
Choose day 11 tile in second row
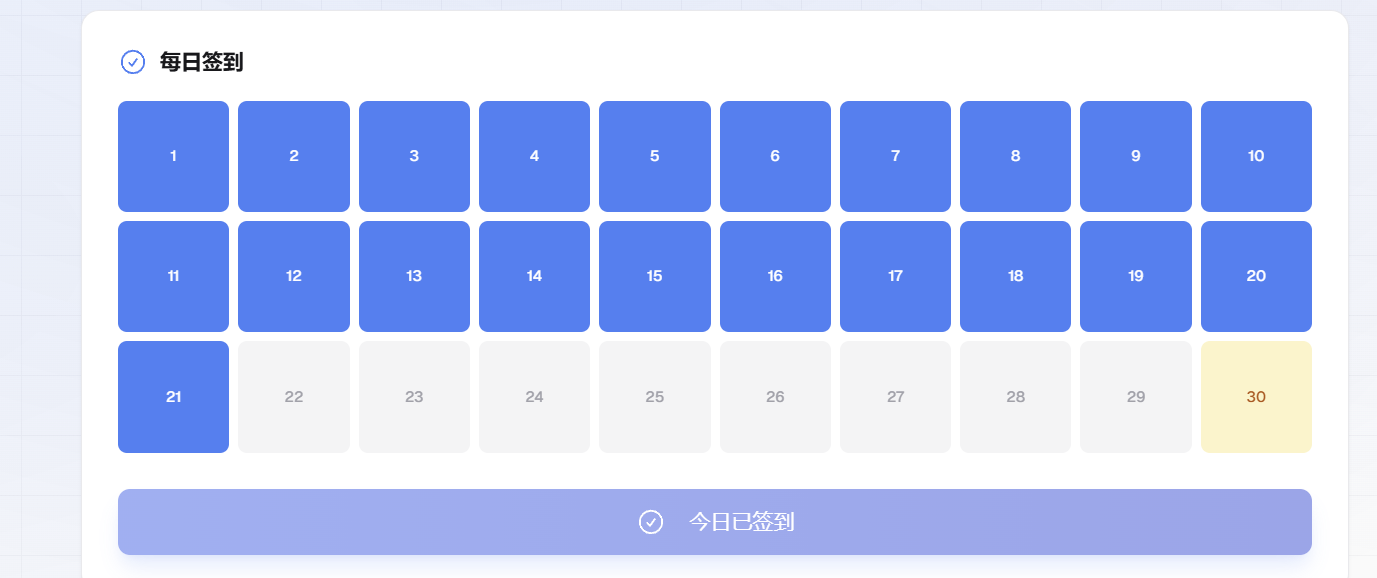173,276
